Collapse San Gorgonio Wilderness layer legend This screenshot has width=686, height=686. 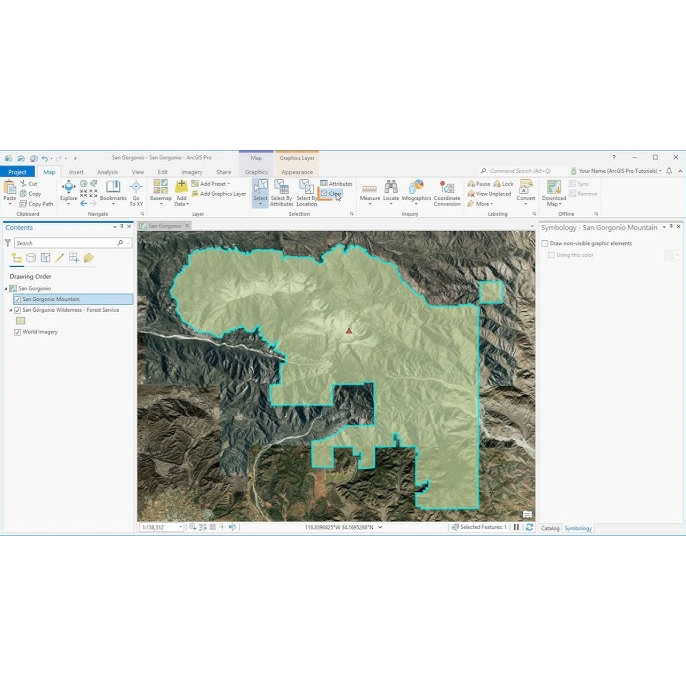11,310
